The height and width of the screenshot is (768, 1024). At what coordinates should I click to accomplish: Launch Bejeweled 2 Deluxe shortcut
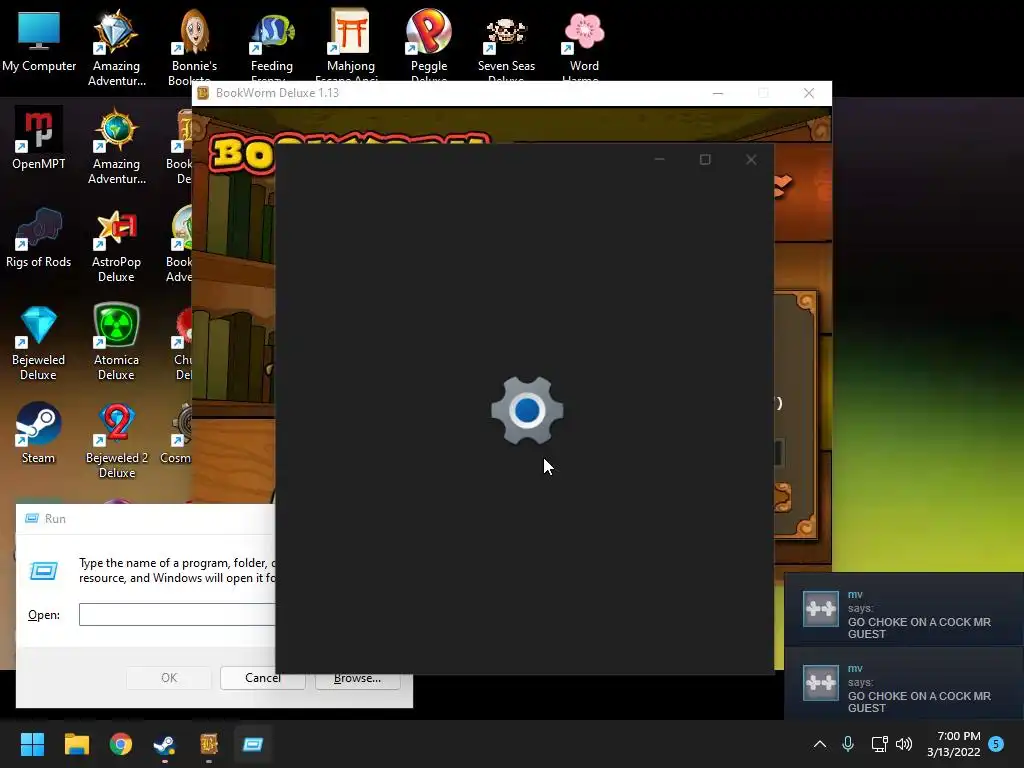coord(116,440)
